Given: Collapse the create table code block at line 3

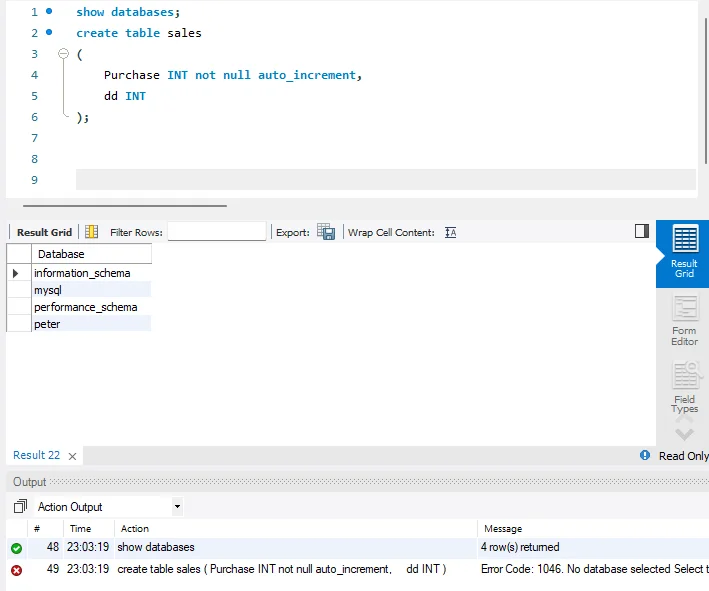Looking at the screenshot, I should [63, 54].
